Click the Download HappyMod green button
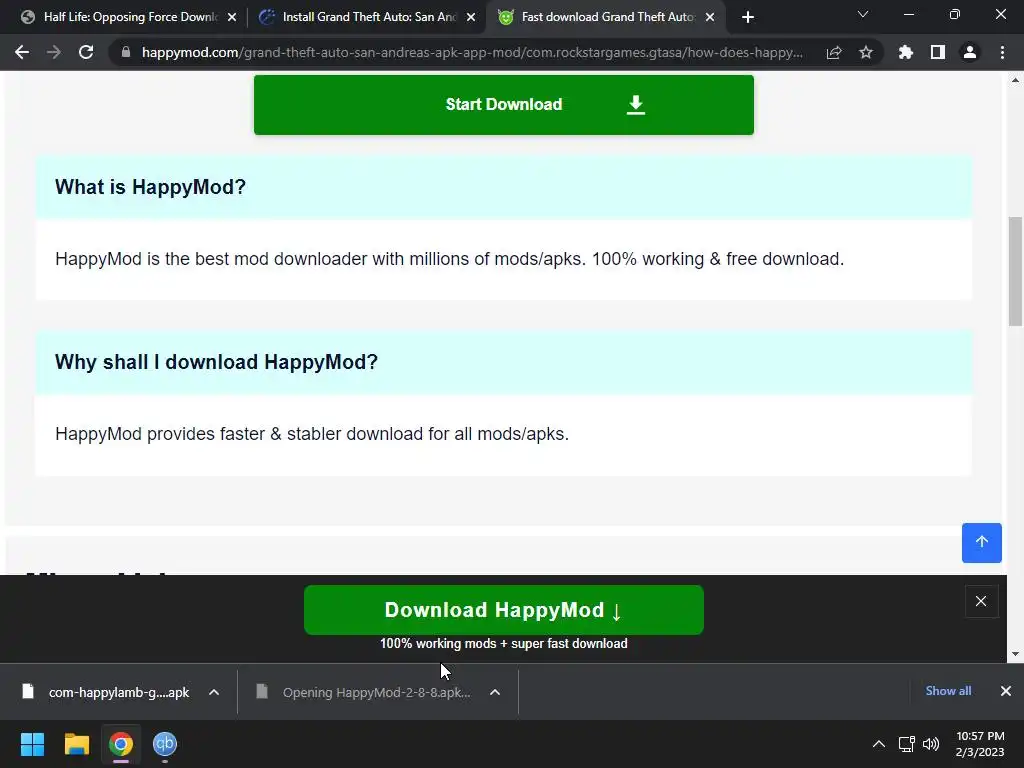Screen dimensions: 1024x768 (504, 610)
